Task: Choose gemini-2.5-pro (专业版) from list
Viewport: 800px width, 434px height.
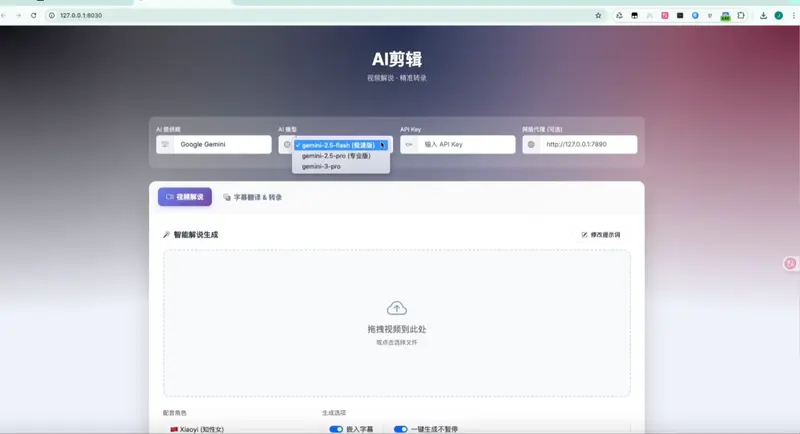Action: 336,156
